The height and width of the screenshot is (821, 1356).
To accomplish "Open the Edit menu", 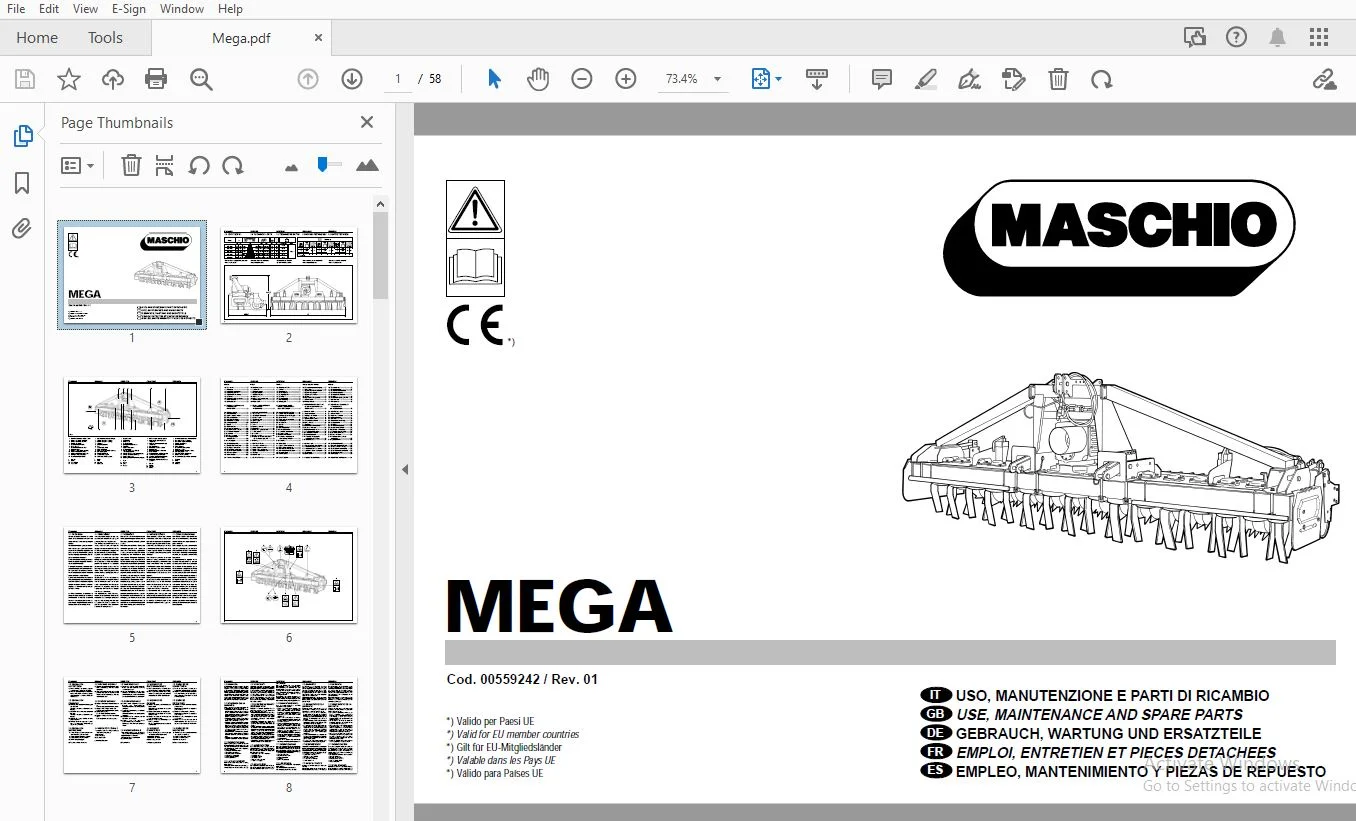I will (49, 9).
